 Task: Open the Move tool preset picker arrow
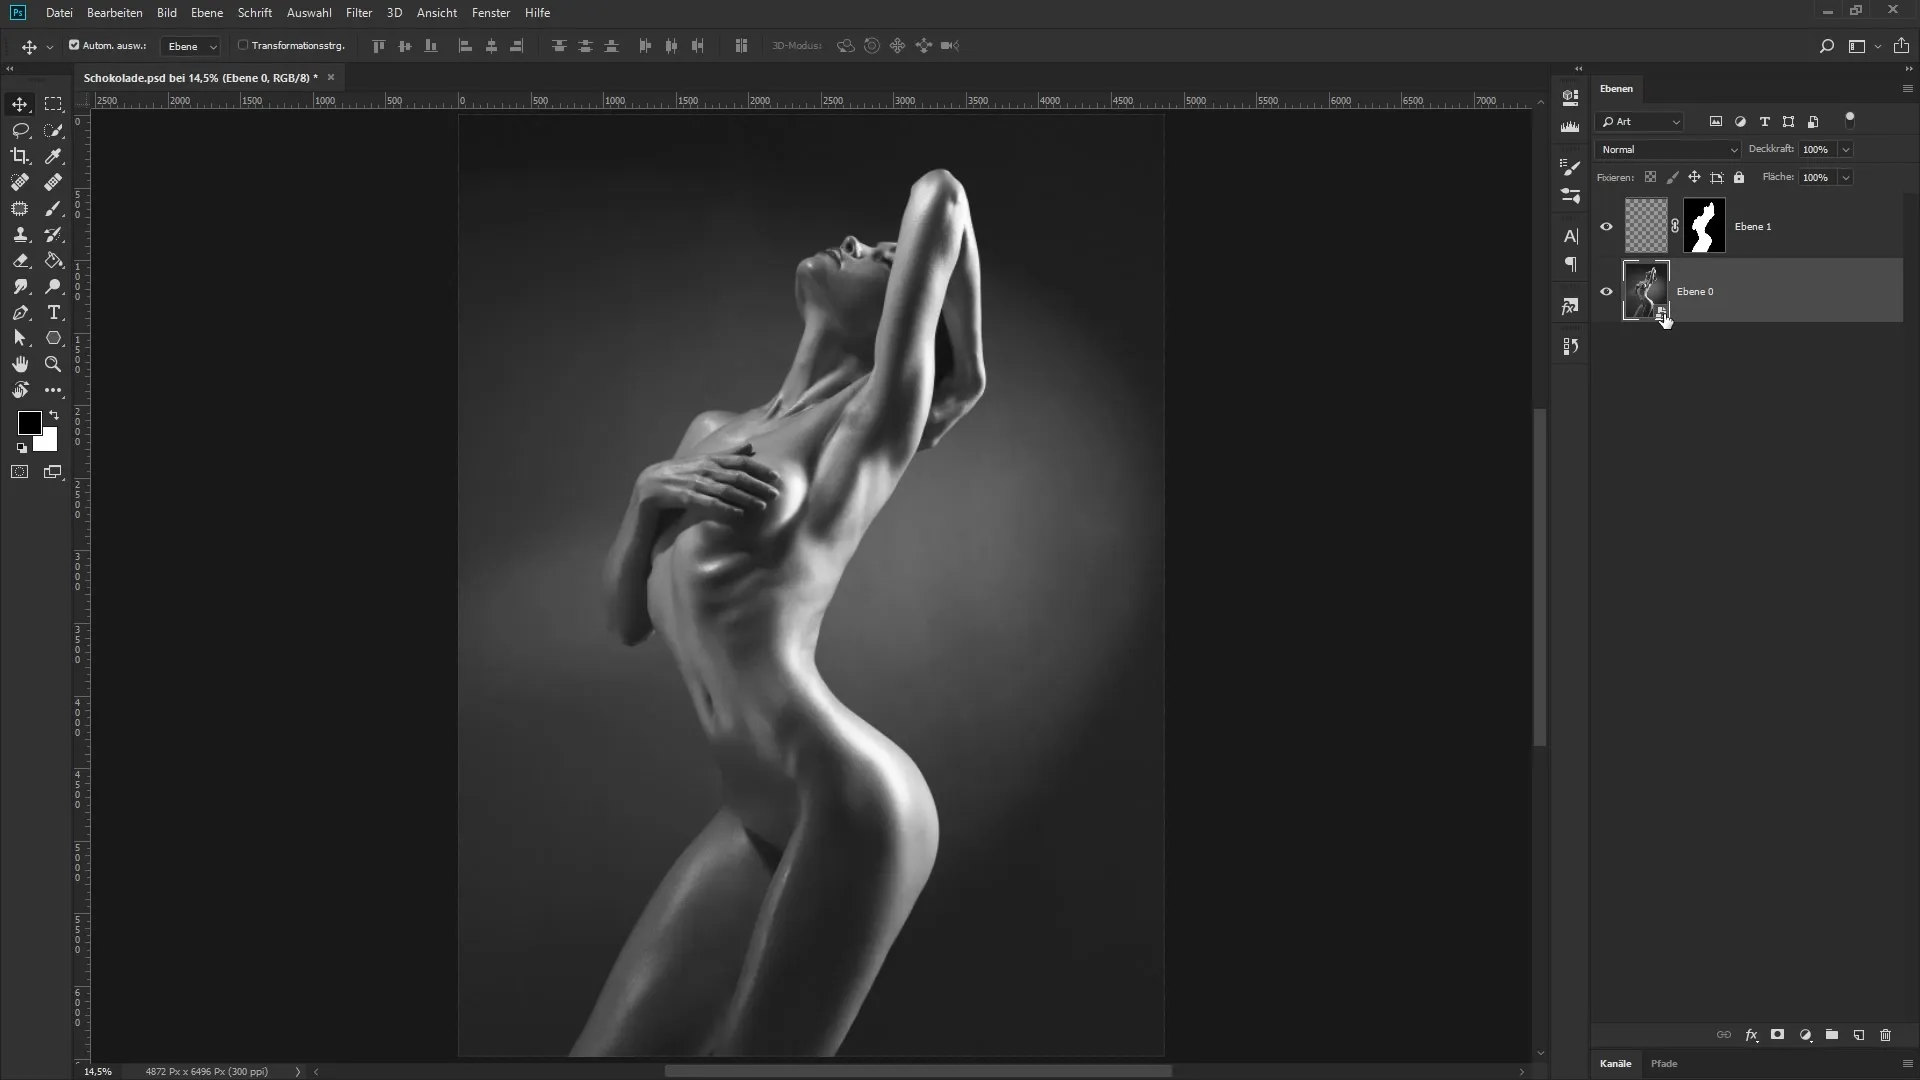[49, 47]
